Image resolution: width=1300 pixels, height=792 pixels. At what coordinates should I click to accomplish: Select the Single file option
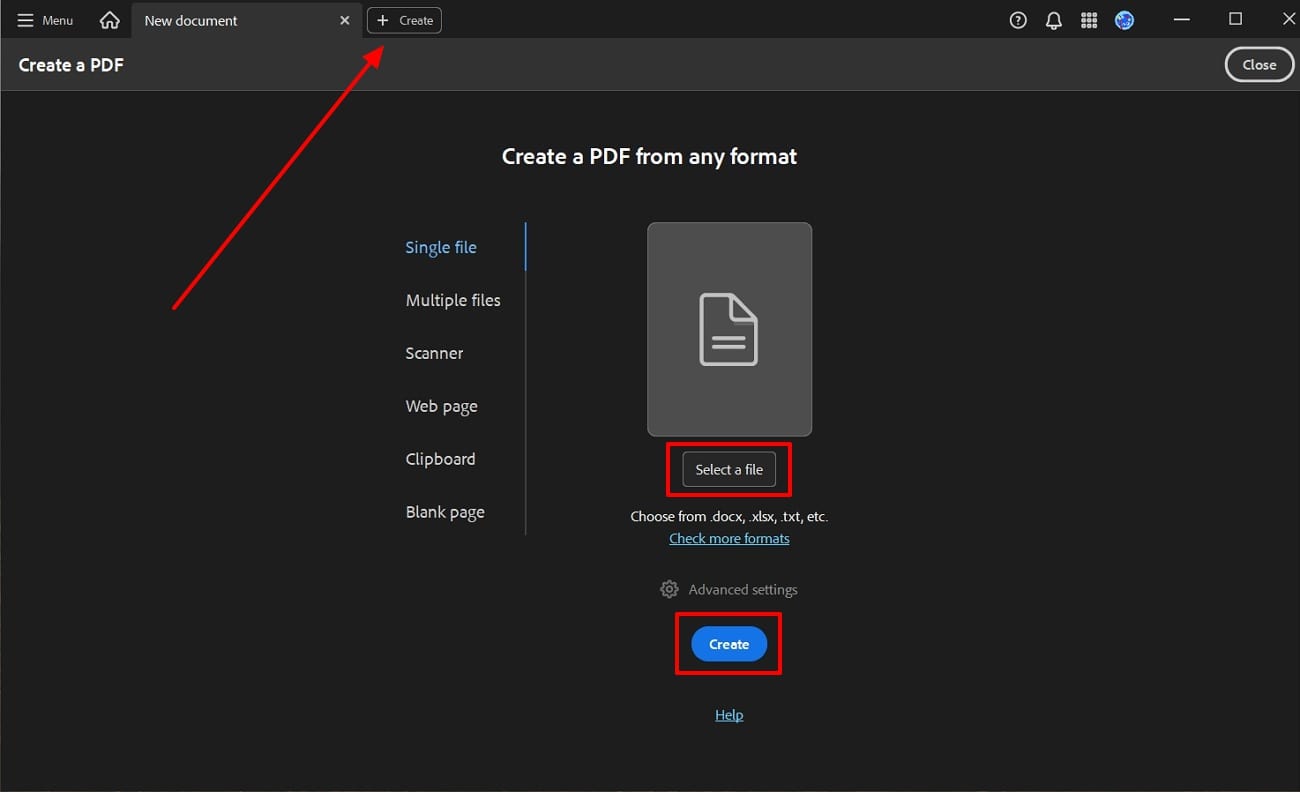[441, 247]
